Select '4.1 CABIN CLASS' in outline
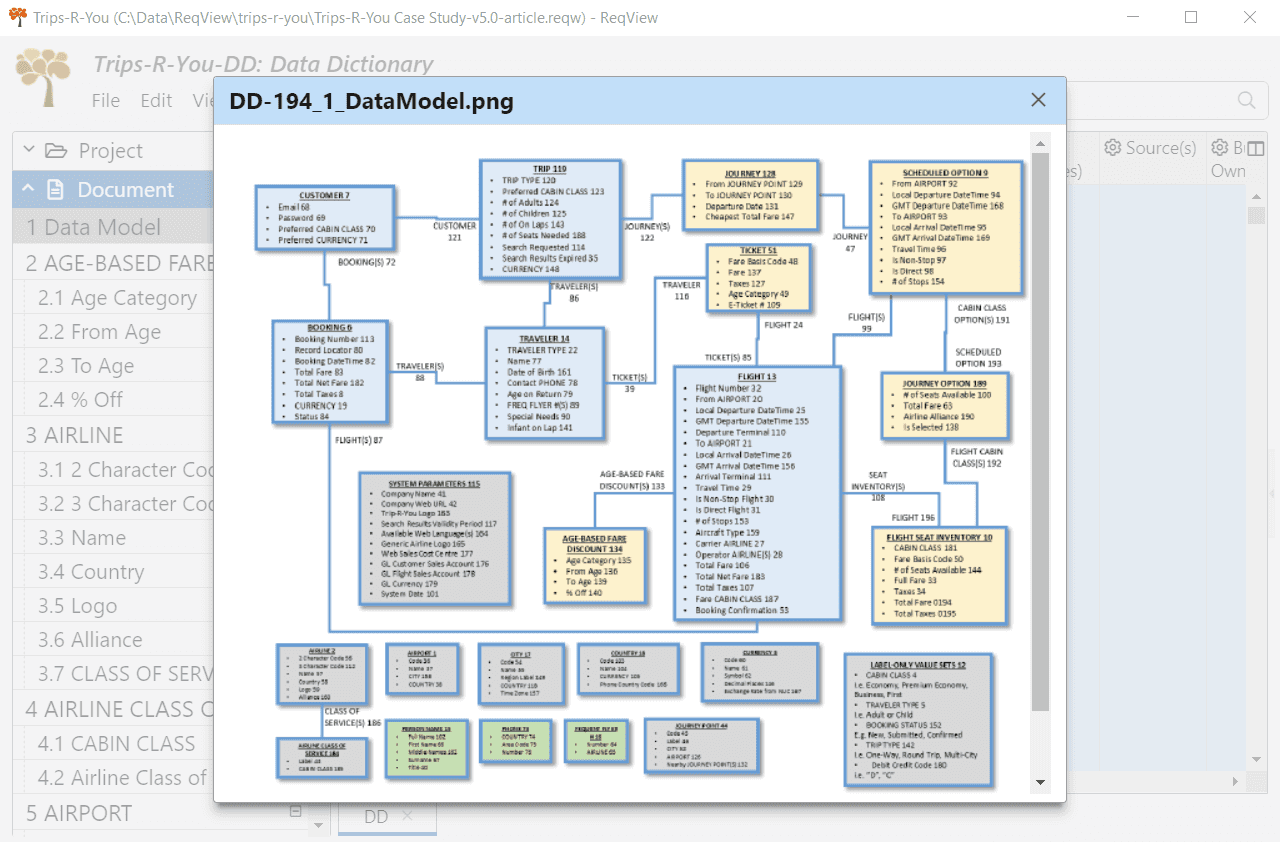Viewport: 1280px width, 842px height. tap(114, 744)
